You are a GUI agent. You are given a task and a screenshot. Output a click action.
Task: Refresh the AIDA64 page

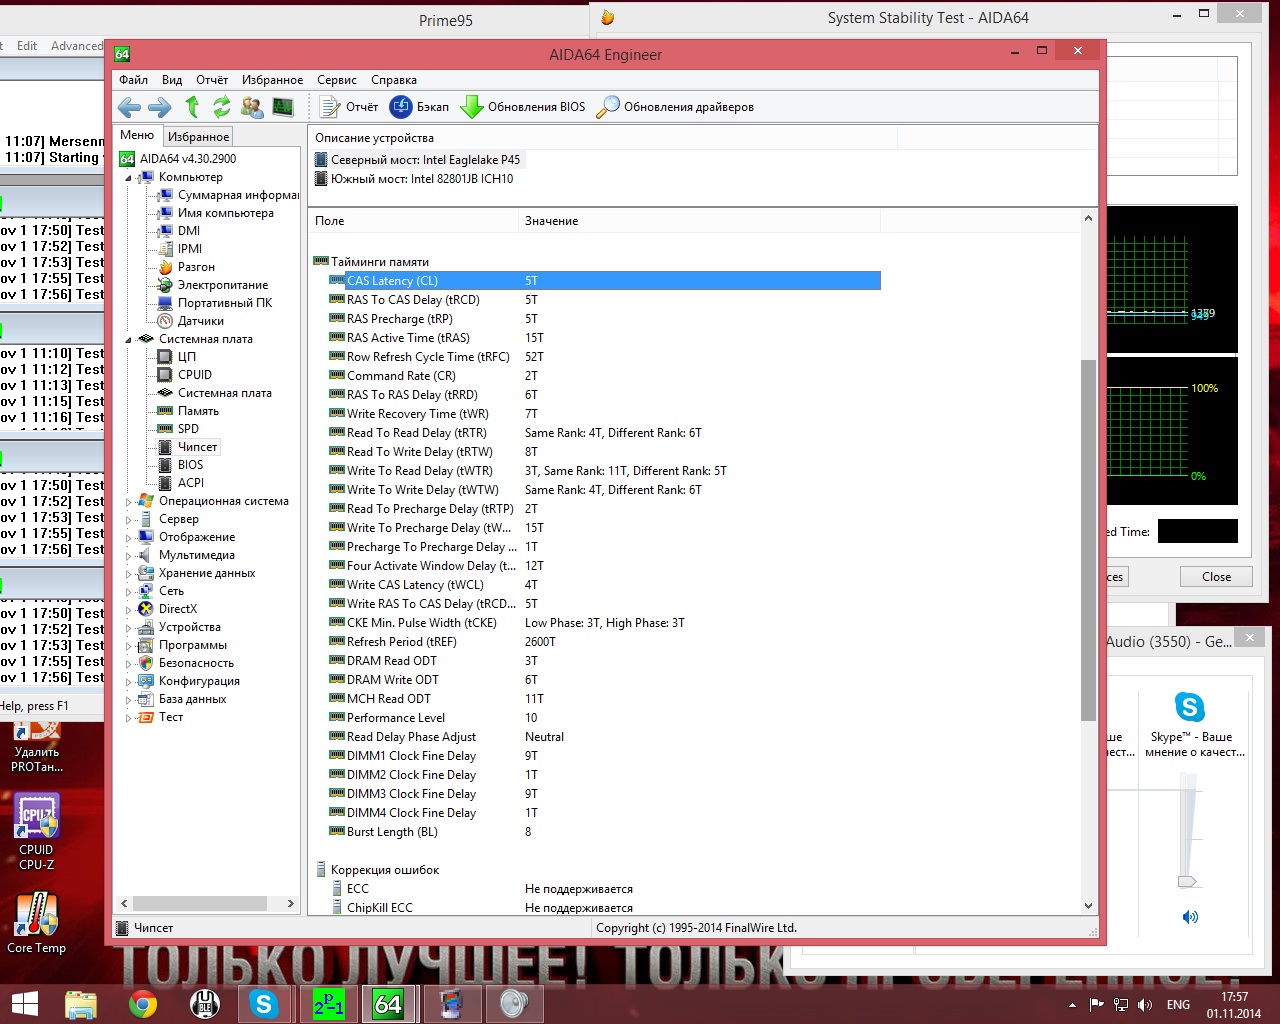pos(222,106)
